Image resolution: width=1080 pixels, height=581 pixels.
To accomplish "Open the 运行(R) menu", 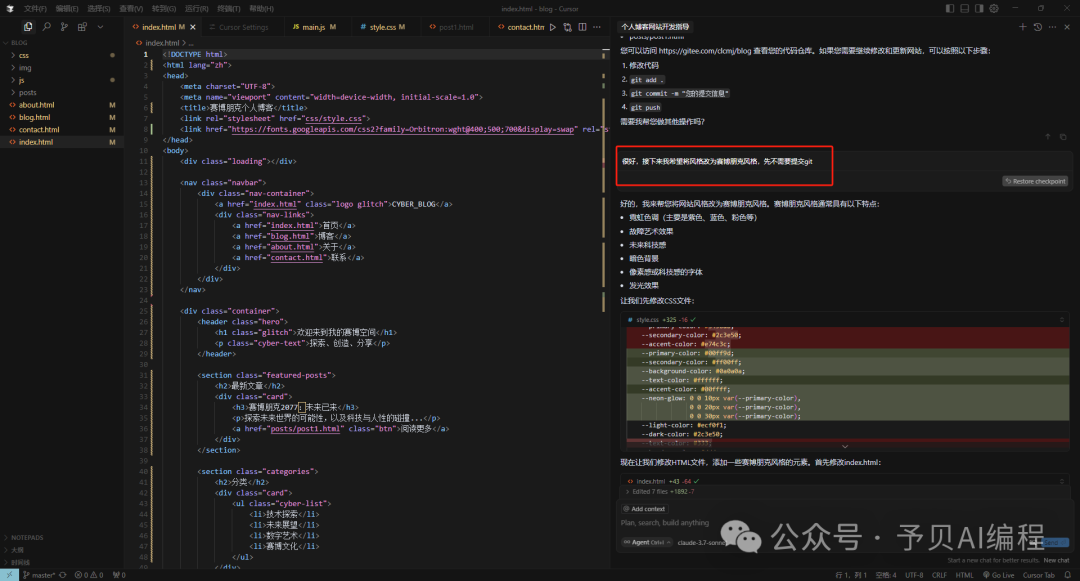I will tap(196, 8).
